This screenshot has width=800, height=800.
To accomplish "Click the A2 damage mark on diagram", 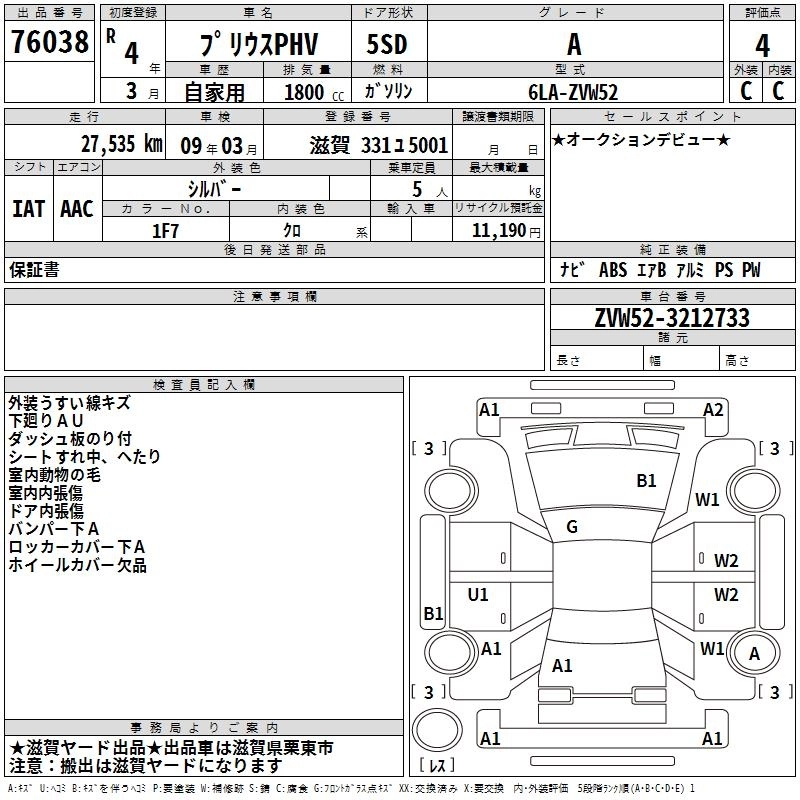I will 713,410.
